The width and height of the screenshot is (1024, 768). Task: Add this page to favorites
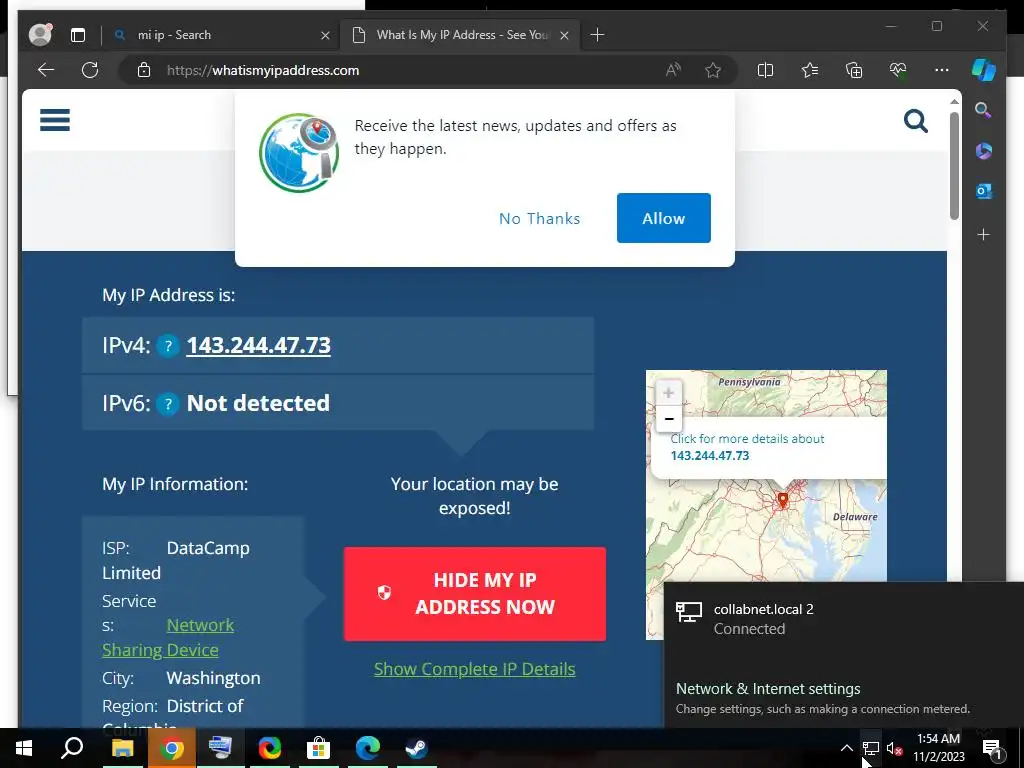pos(712,70)
